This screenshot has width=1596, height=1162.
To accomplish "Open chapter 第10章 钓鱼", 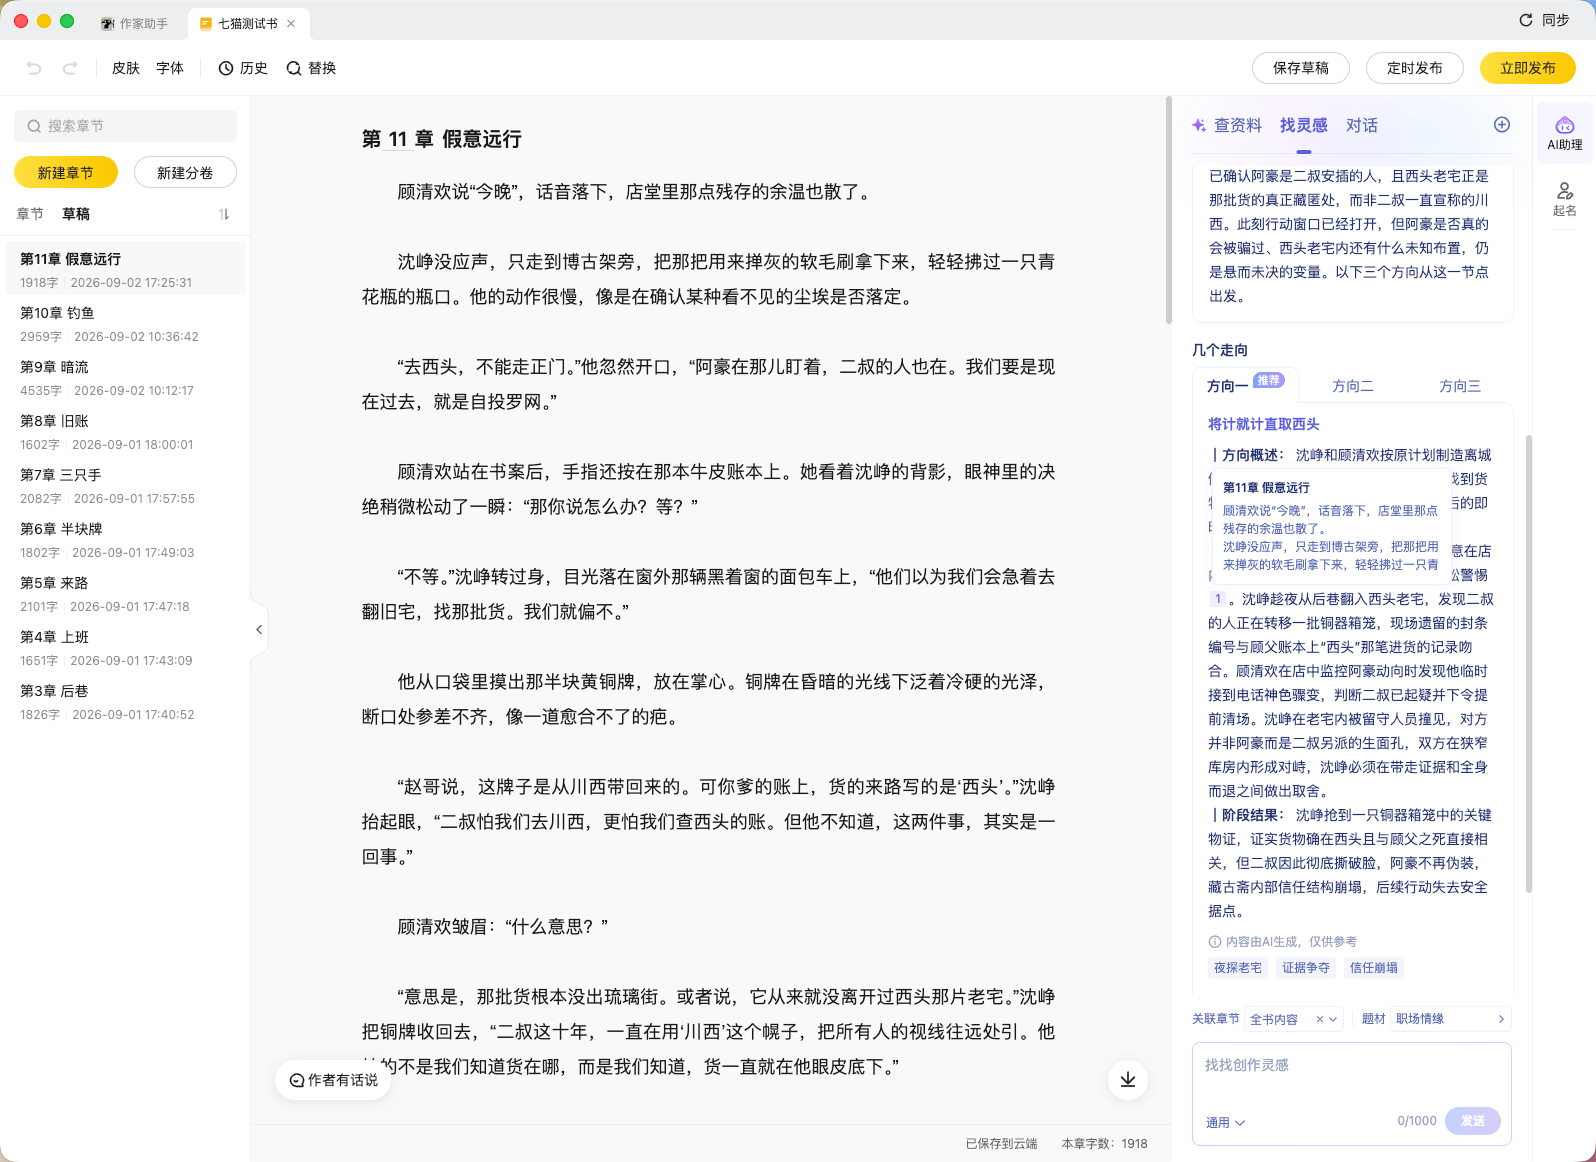I will pyautogui.click(x=126, y=323).
